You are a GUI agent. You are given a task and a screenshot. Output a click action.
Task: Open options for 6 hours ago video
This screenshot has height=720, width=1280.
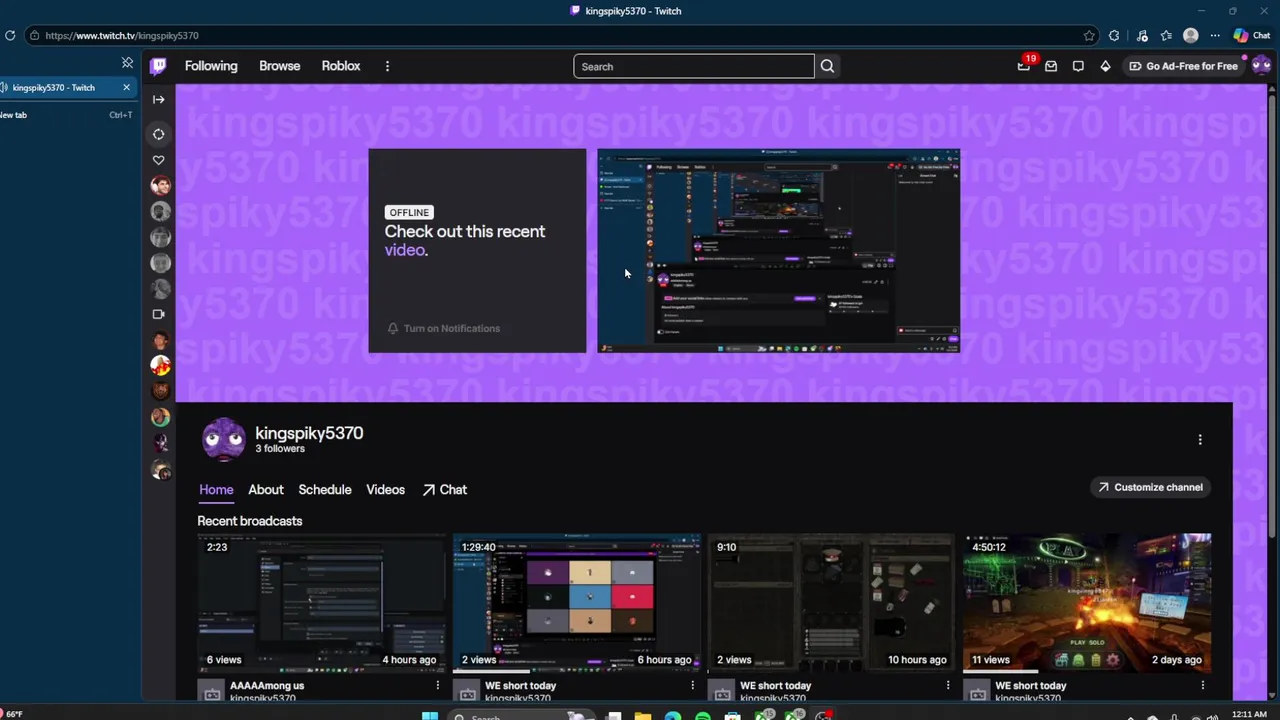coord(692,686)
